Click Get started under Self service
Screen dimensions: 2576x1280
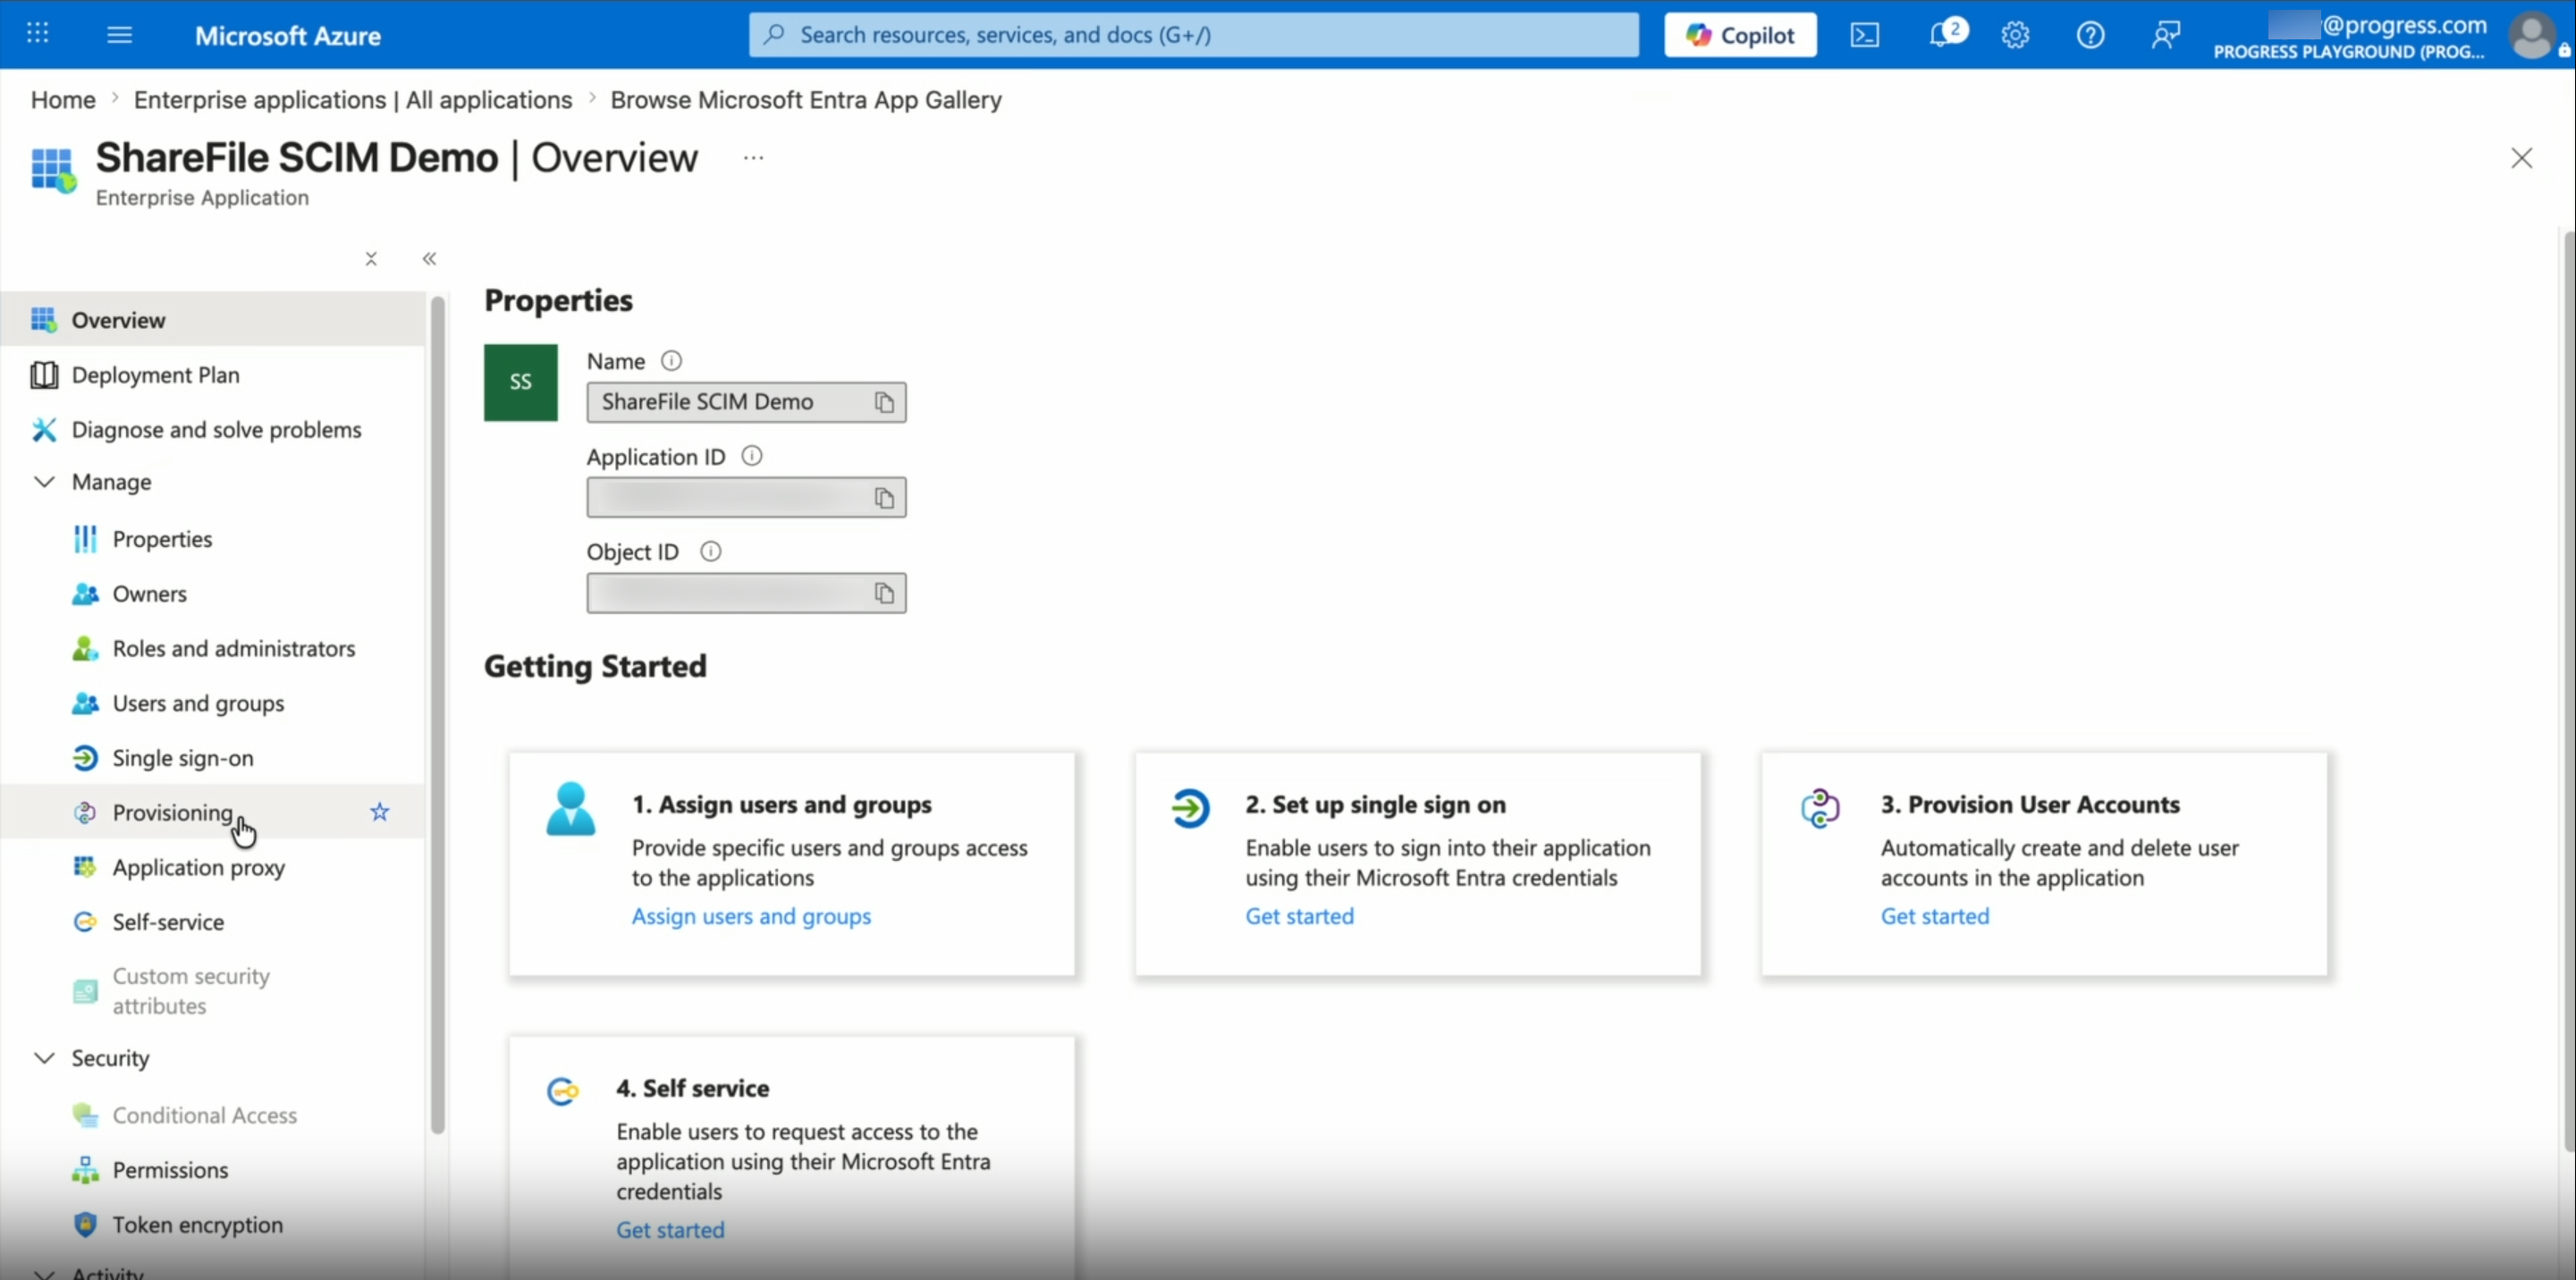tap(670, 1230)
